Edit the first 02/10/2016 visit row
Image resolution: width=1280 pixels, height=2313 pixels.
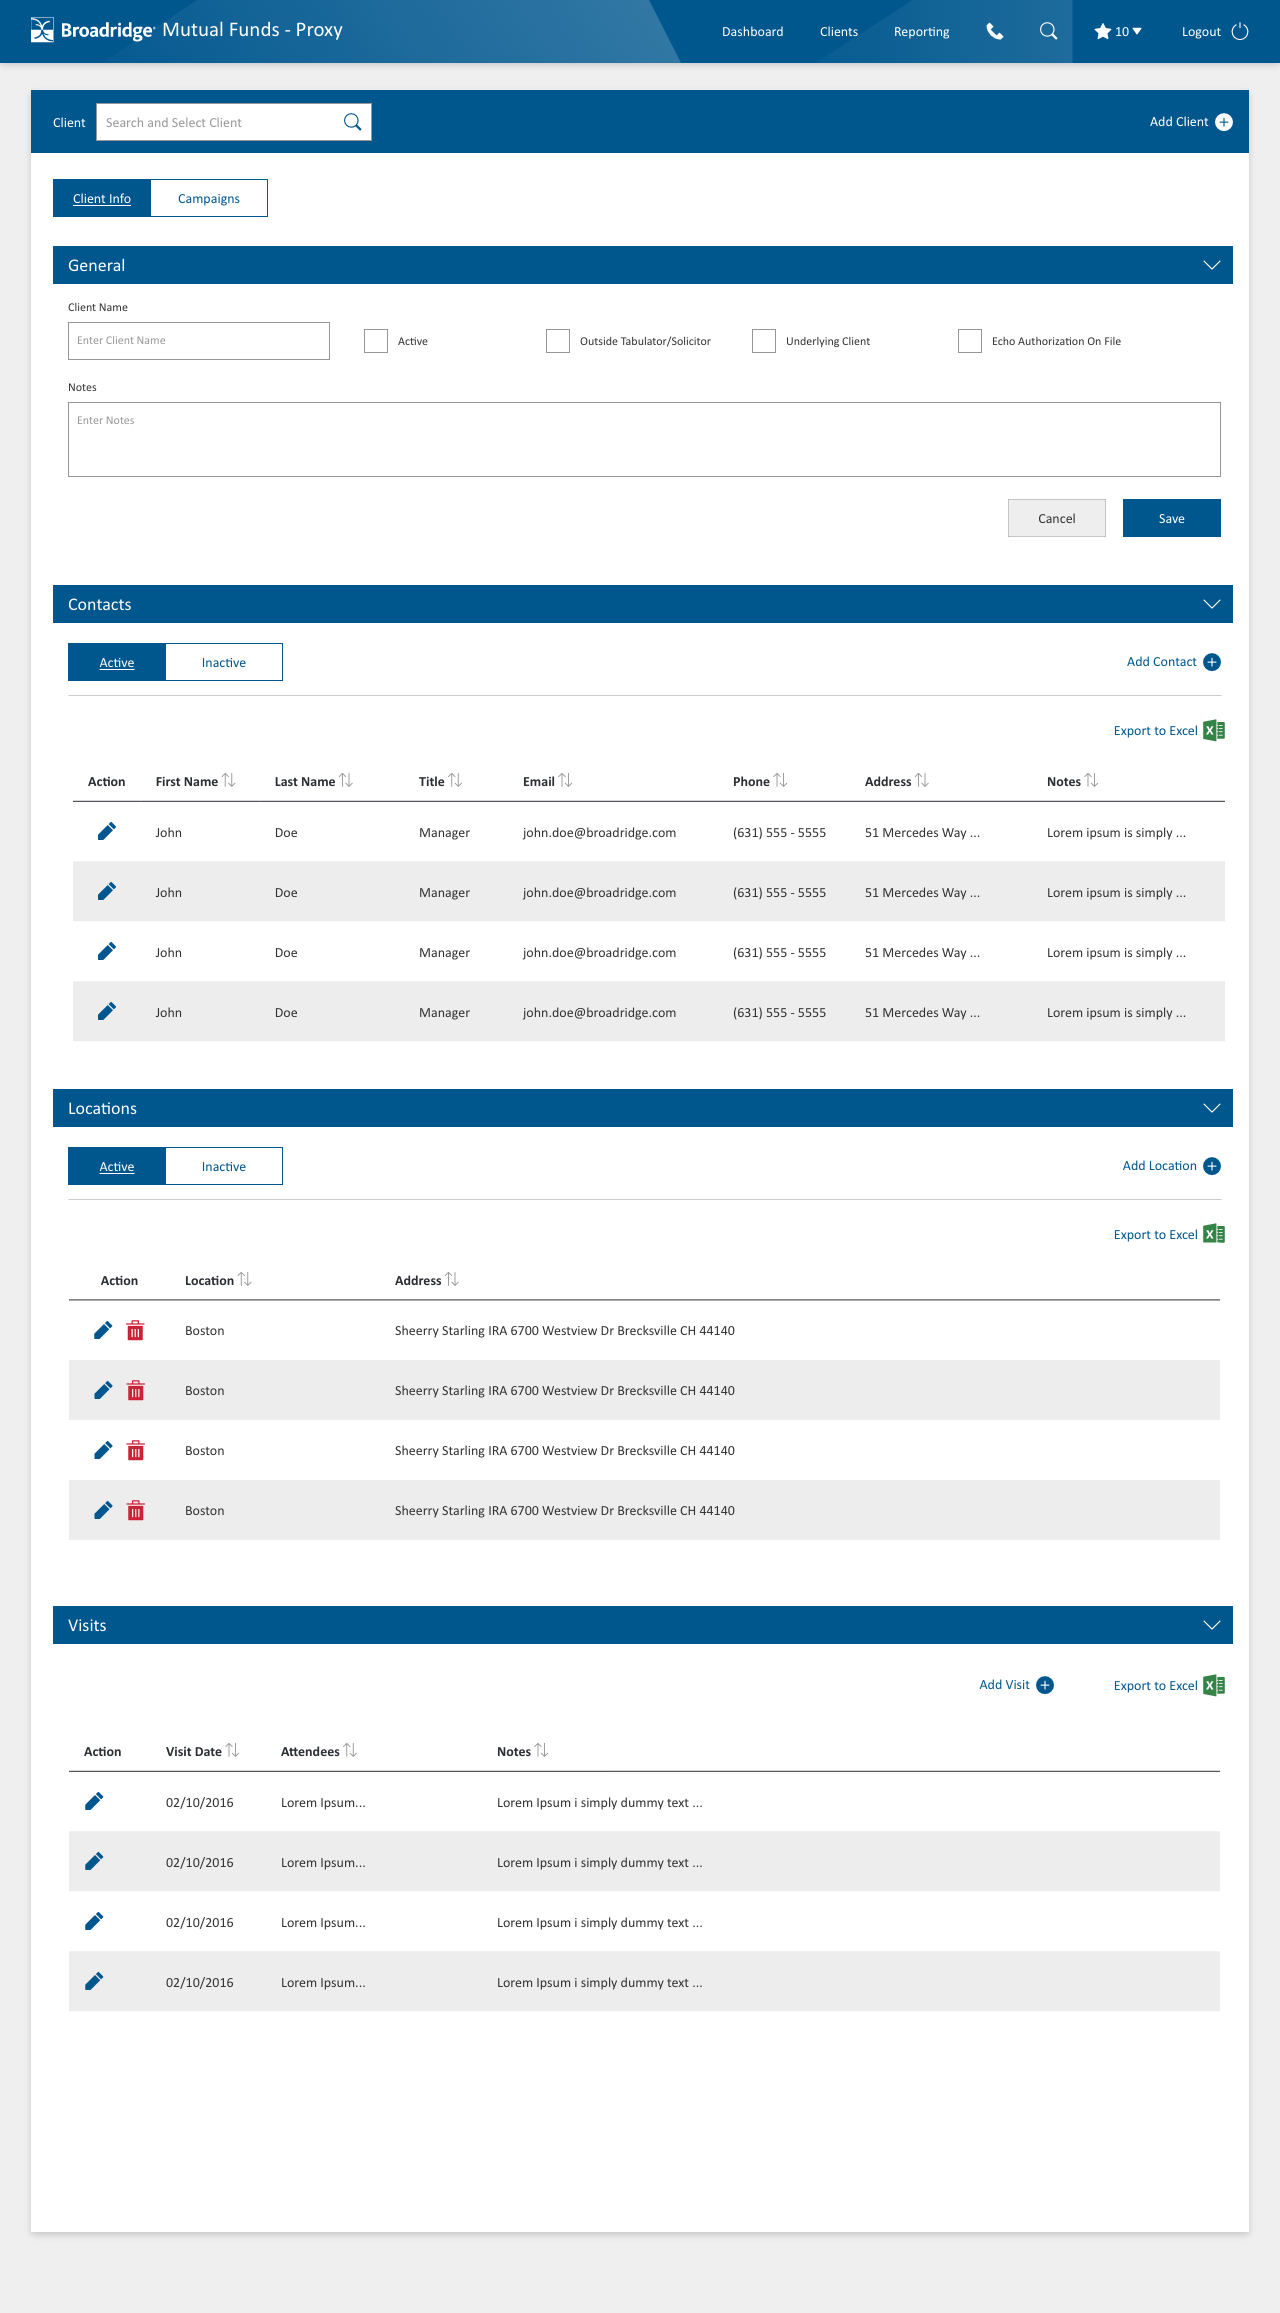94,1801
